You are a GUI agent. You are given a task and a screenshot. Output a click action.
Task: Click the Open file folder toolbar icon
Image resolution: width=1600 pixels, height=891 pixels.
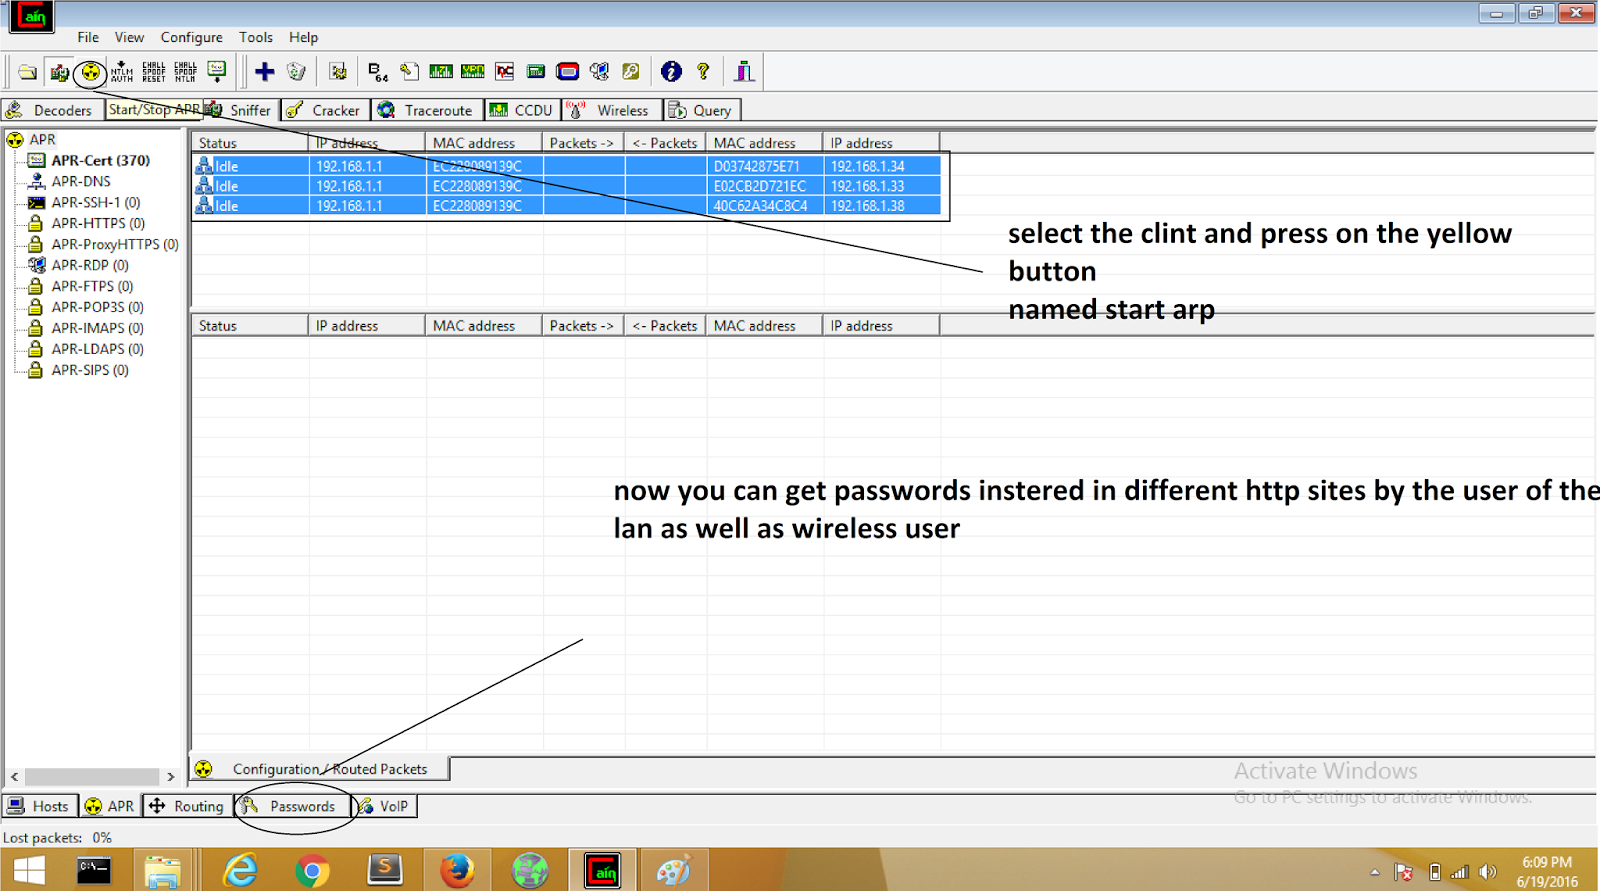(x=28, y=72)
